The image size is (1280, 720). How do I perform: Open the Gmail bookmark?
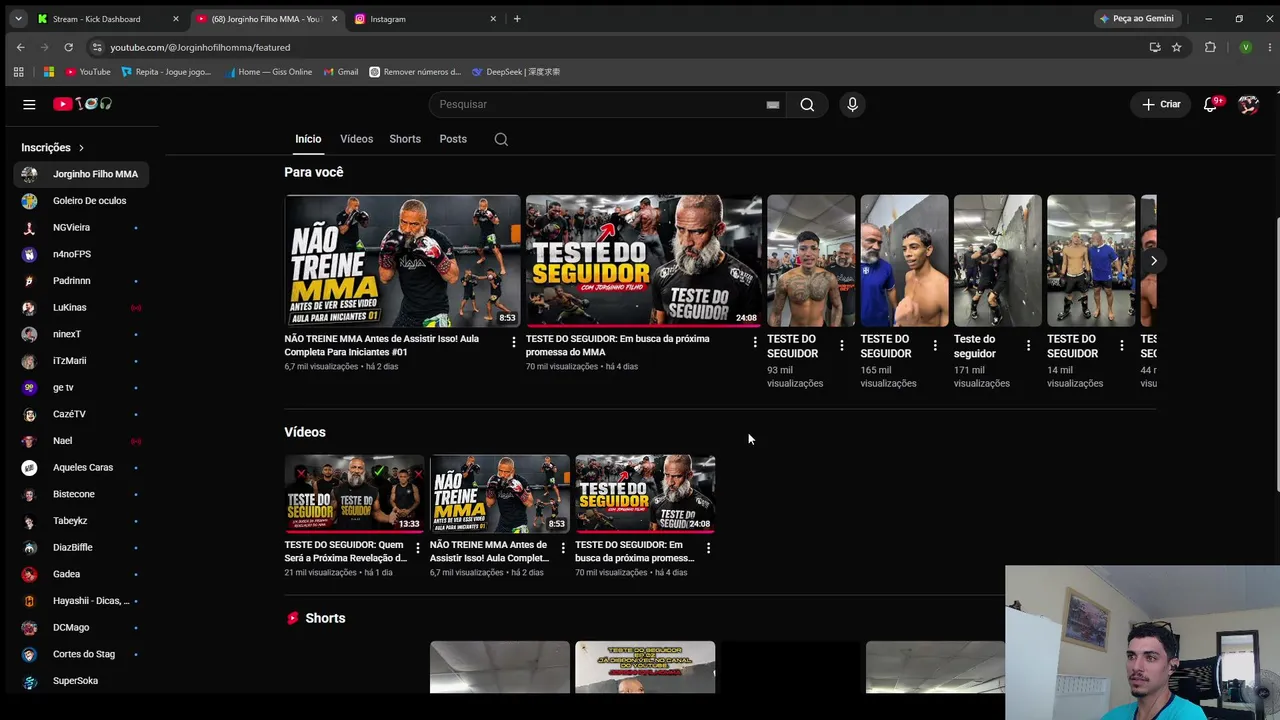pyautogui.click(x=341, y=72)
